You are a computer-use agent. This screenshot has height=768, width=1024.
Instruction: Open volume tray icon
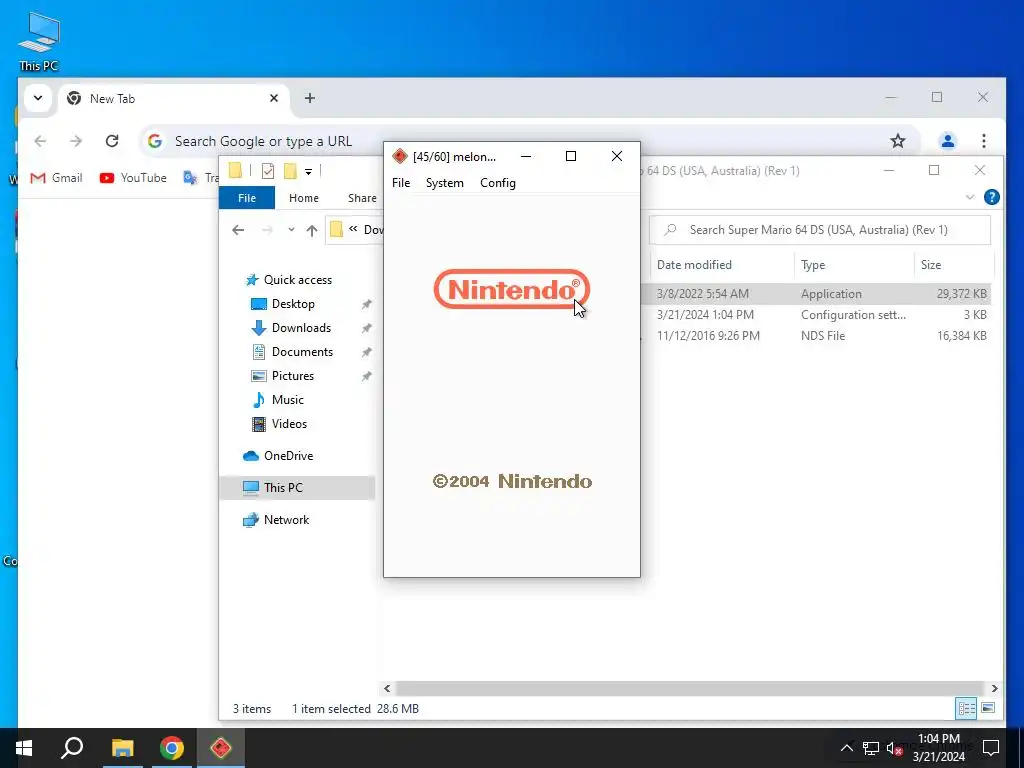893,748
